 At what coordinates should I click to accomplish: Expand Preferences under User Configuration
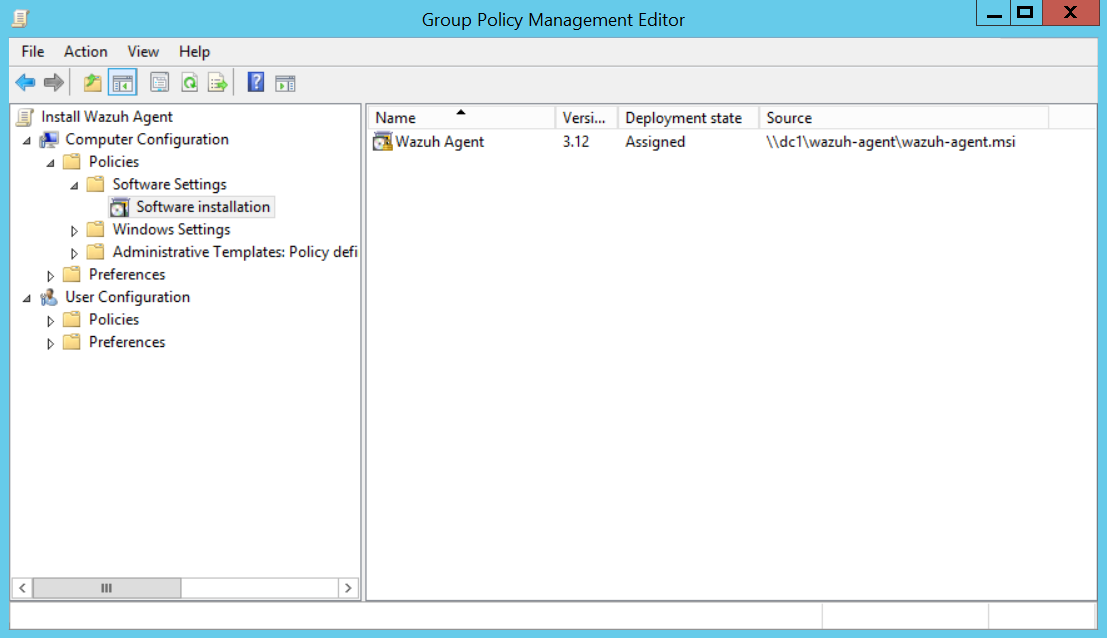[x=50, y=343]
